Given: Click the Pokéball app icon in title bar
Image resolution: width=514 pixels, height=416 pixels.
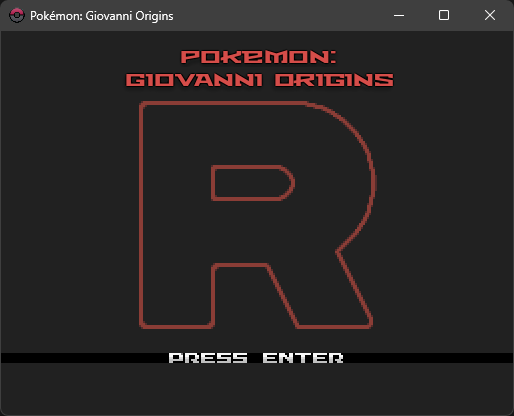Looking at the screenshot, I should [x=16, y=15].
